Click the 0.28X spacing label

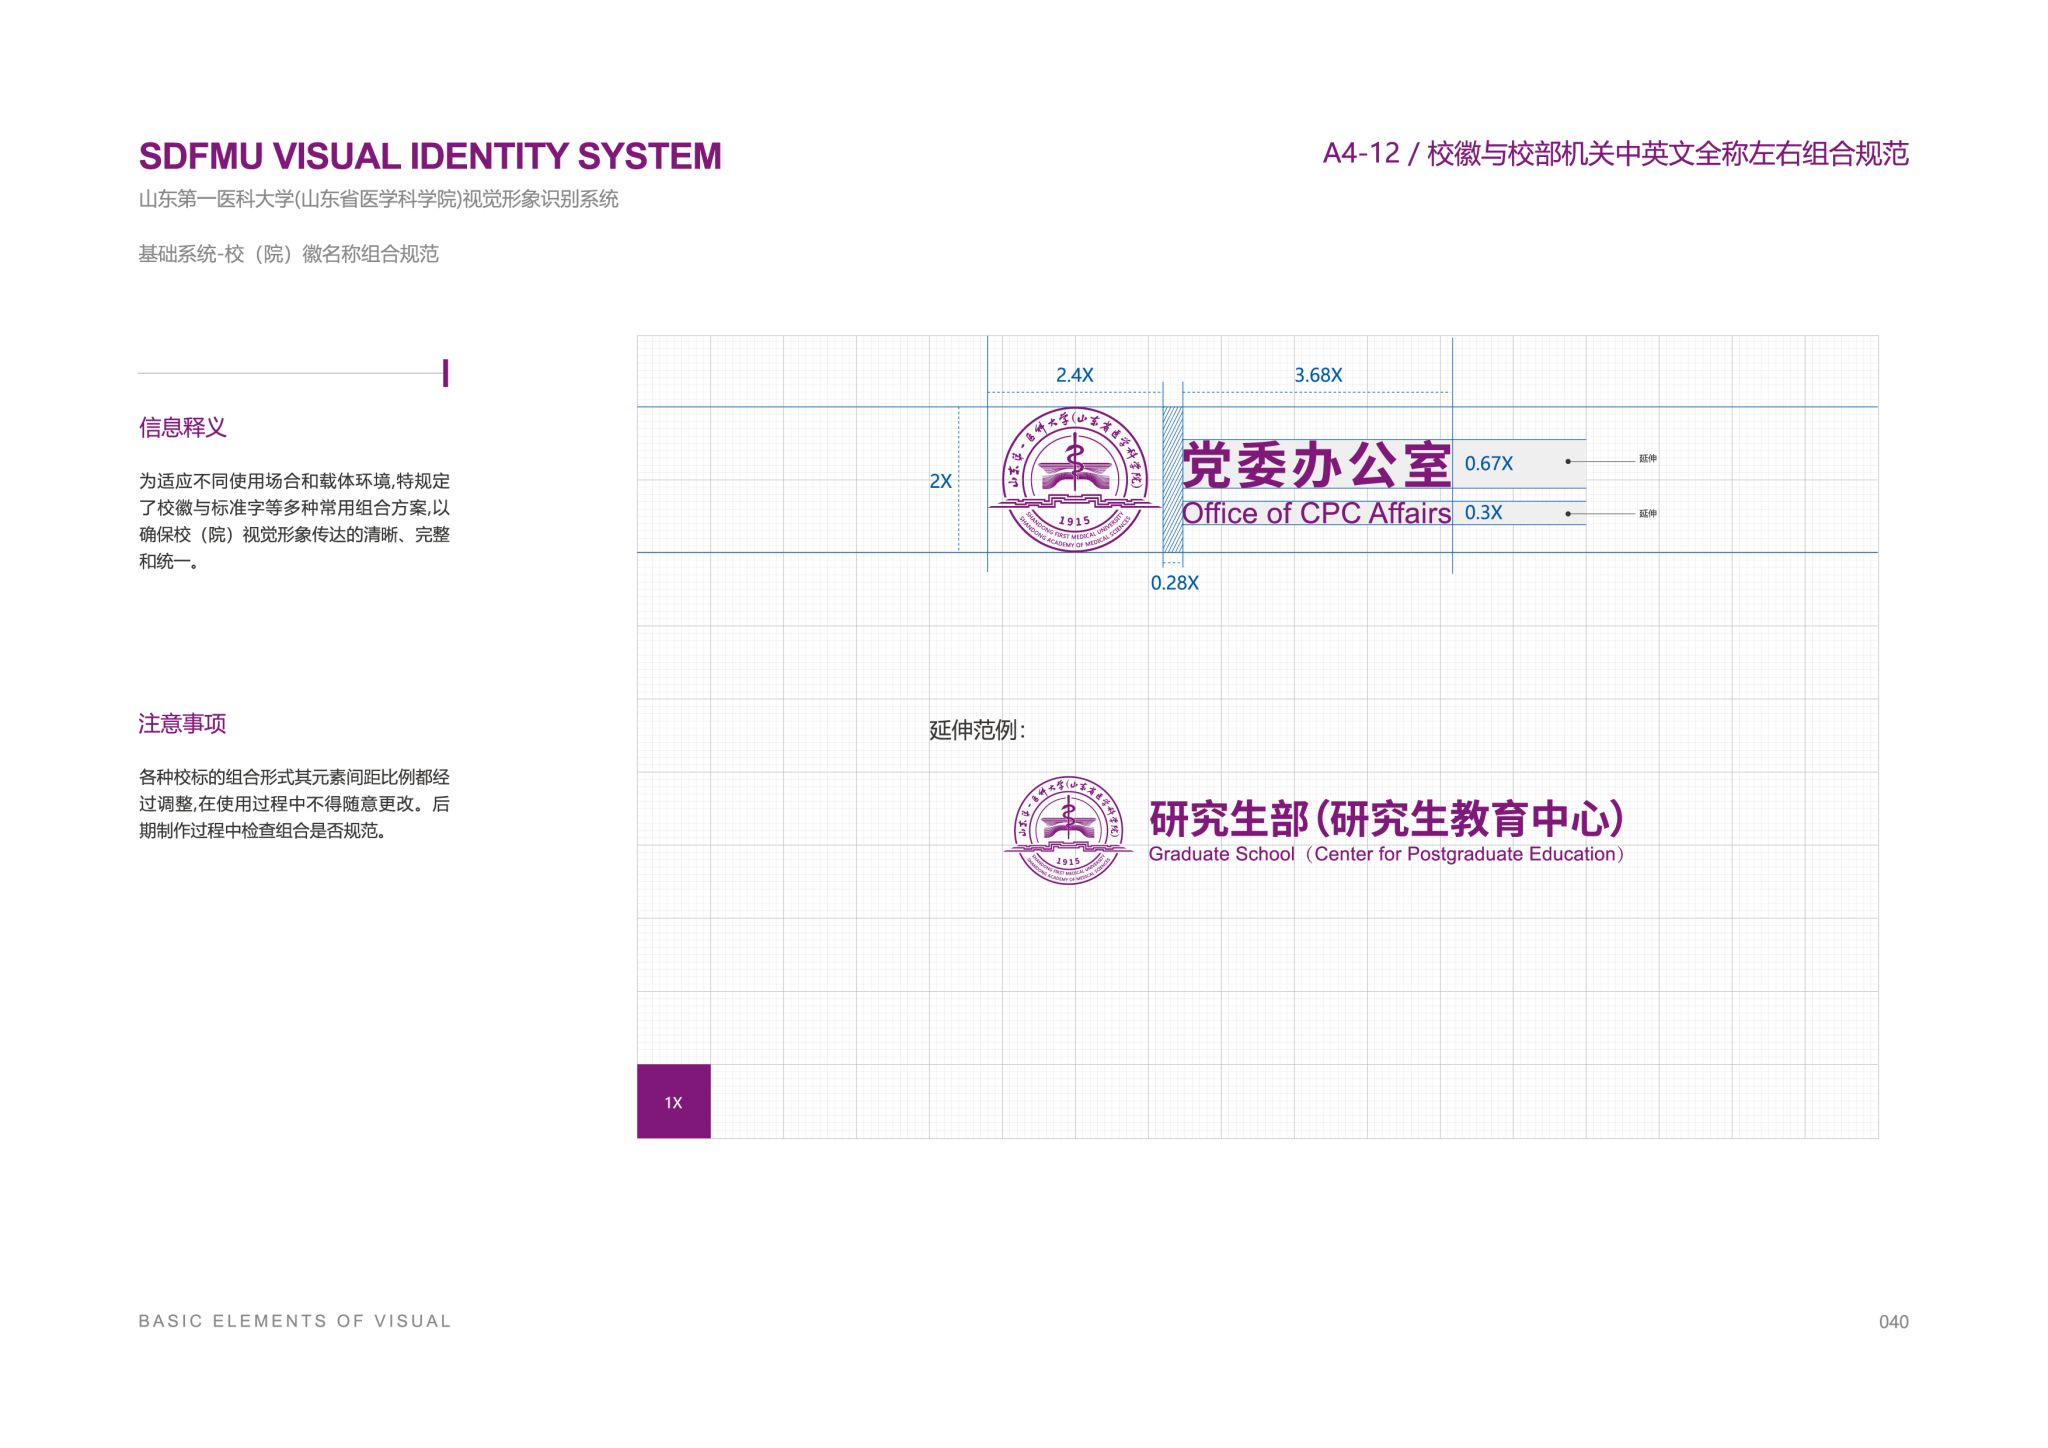1174,583
